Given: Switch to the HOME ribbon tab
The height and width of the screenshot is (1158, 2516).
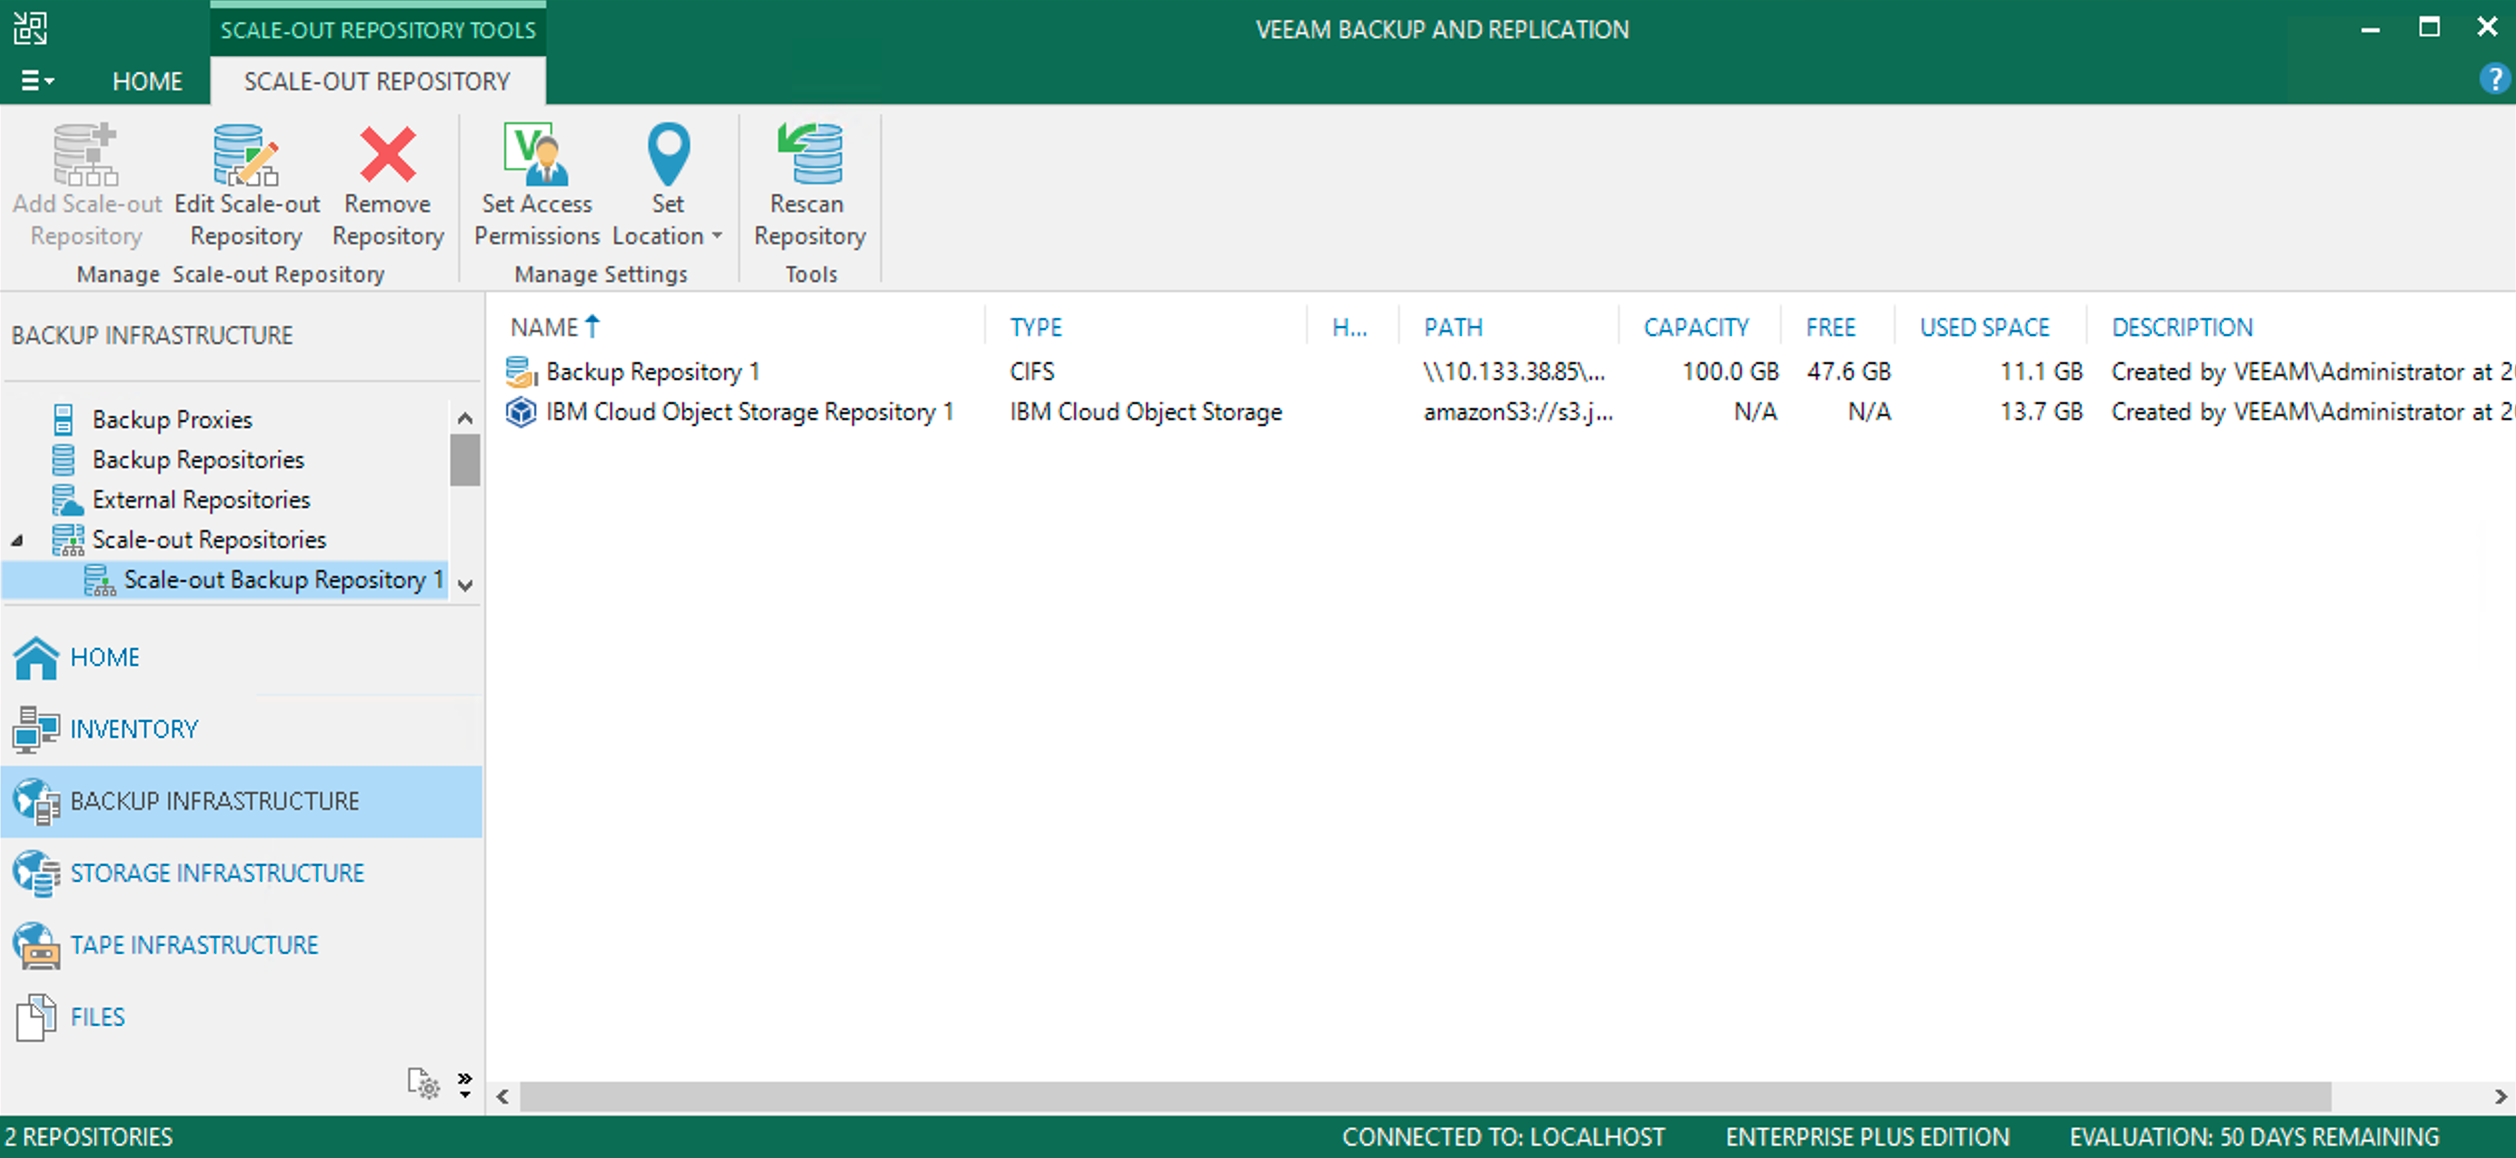Looking at the screenshot, I should tap(147, 81).
